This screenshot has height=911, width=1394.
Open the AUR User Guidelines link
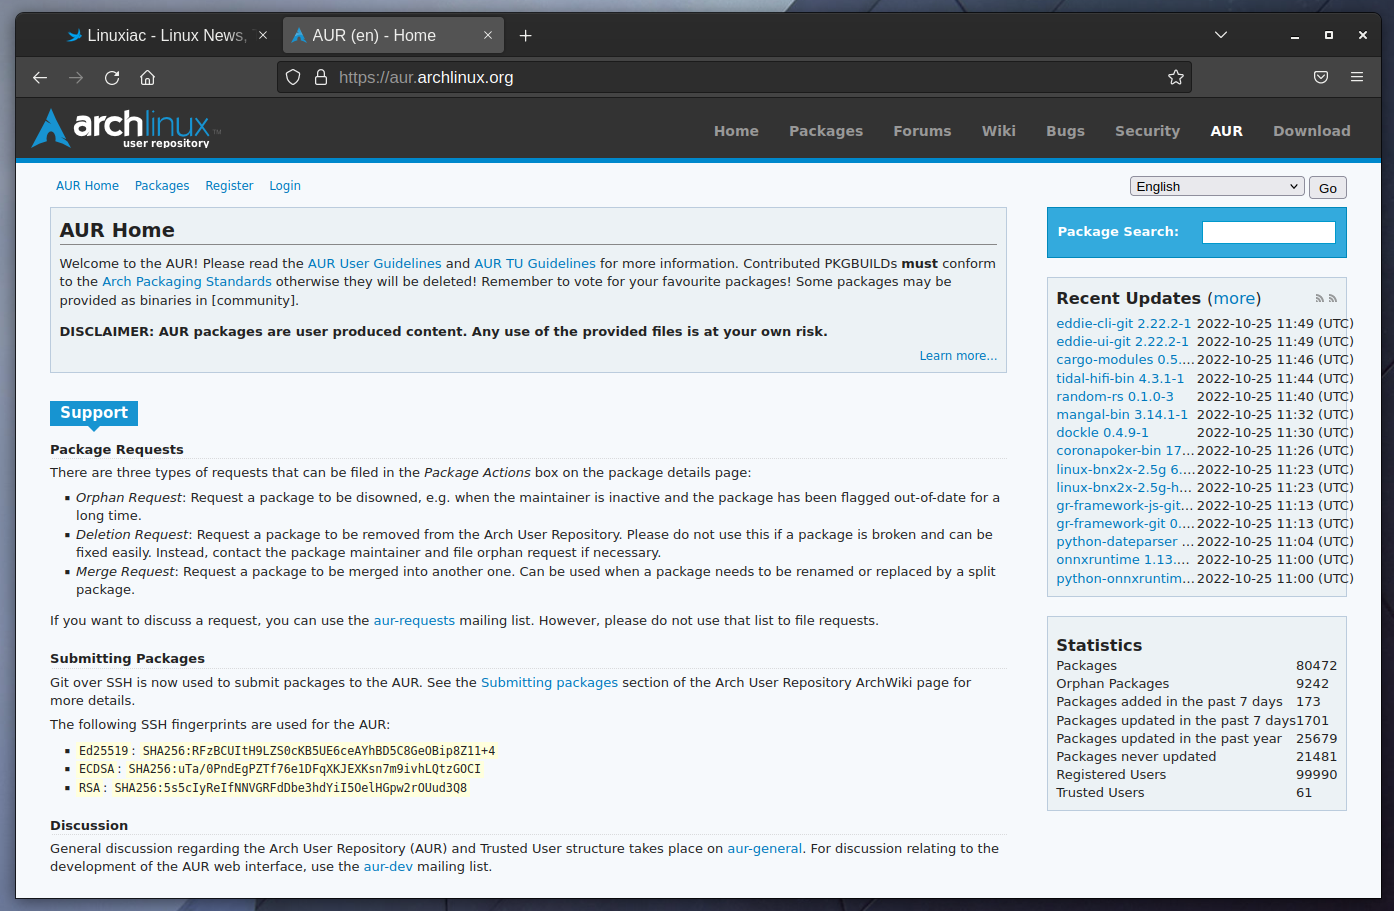(x=374, y=264)
